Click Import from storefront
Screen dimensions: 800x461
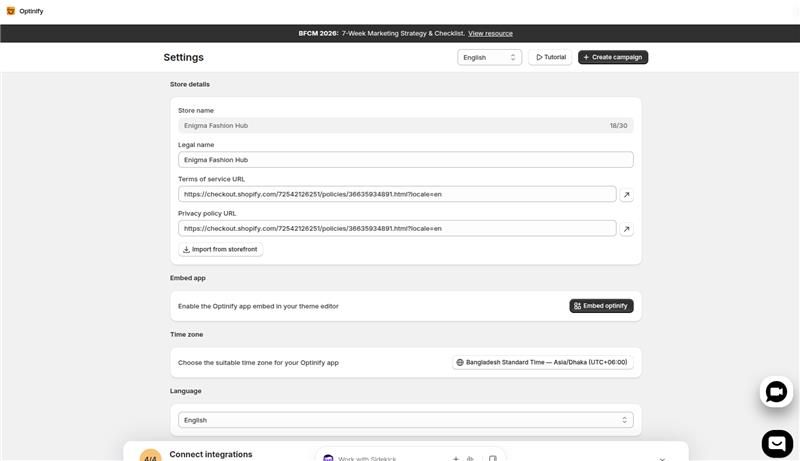(220, 249)
